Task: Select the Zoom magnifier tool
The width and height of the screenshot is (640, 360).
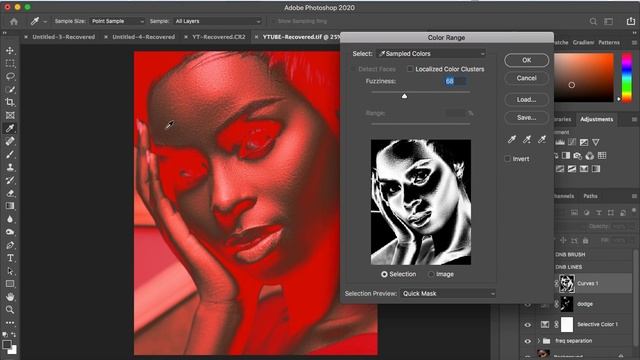Action: click(x=10, y=310)
